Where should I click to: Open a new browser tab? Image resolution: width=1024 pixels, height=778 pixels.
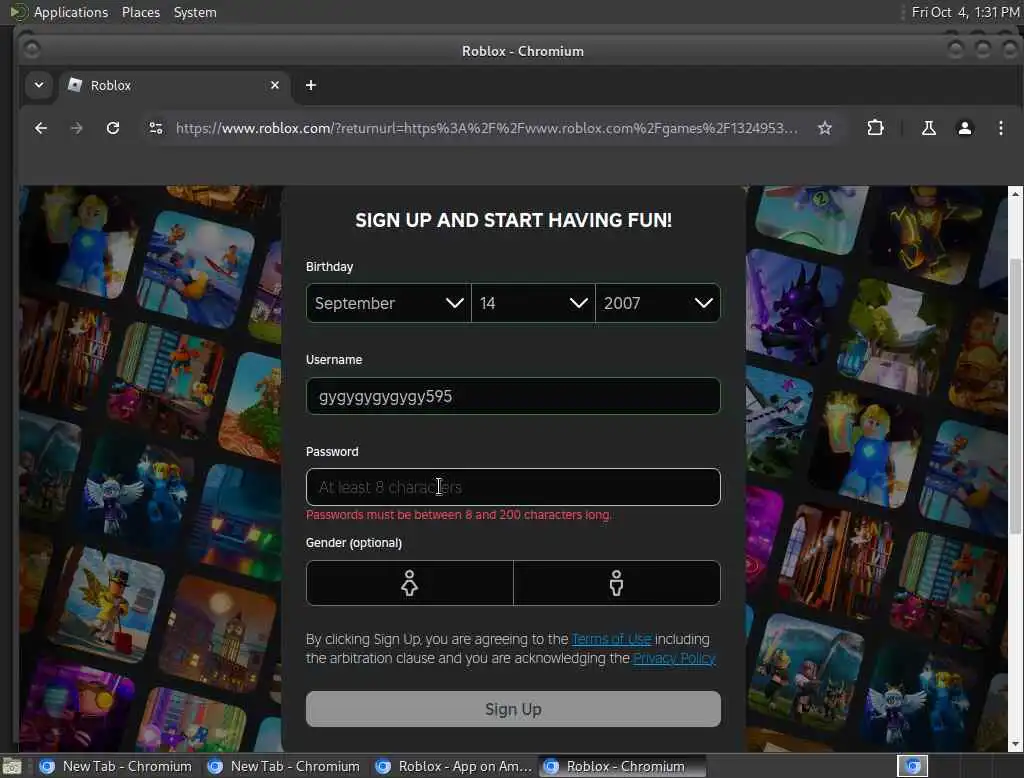[311, 85]
